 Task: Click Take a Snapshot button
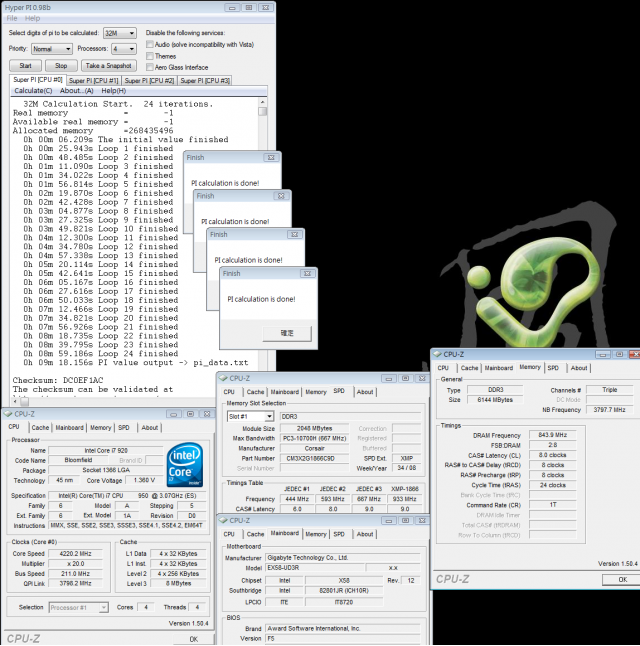tap(108, 66)
